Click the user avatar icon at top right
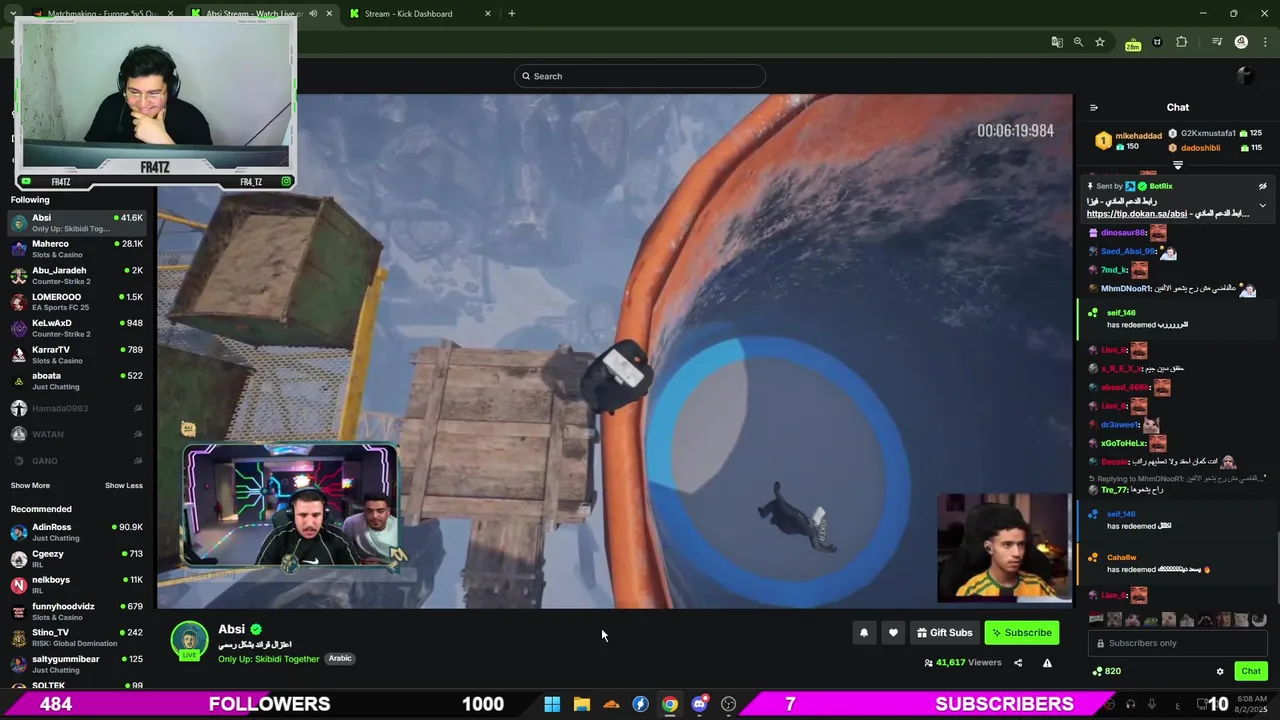Viewport: 1280px width, 720px height. click(x=1245, y=76)
